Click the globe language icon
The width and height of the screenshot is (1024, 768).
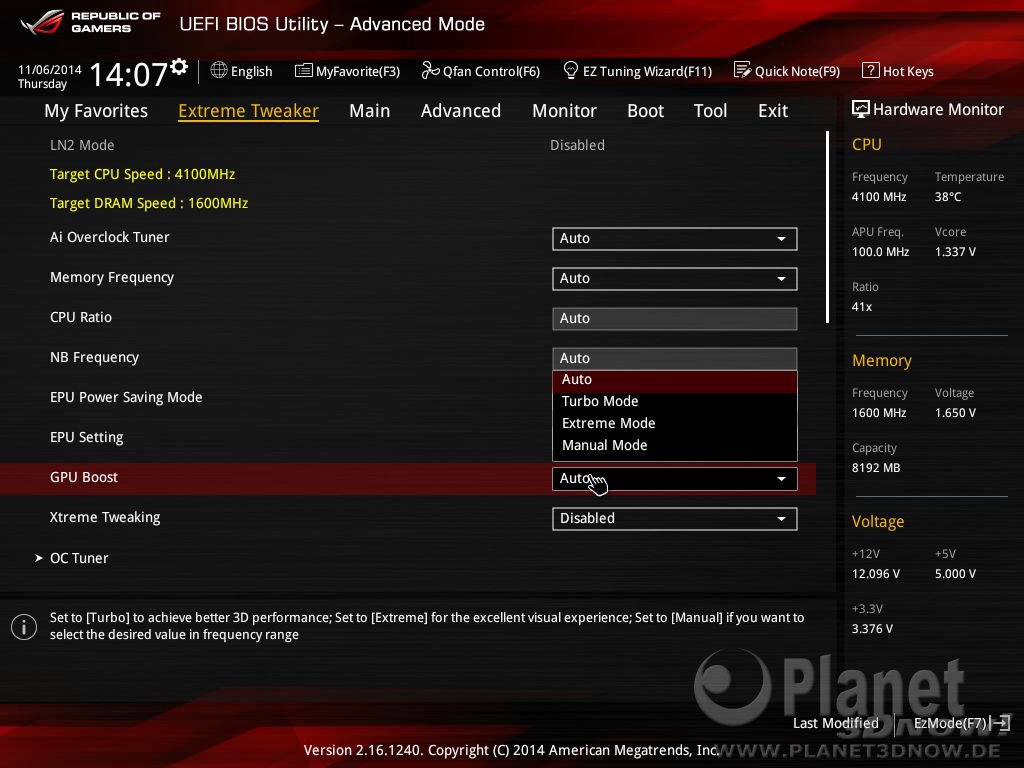(x=219, y=71)
